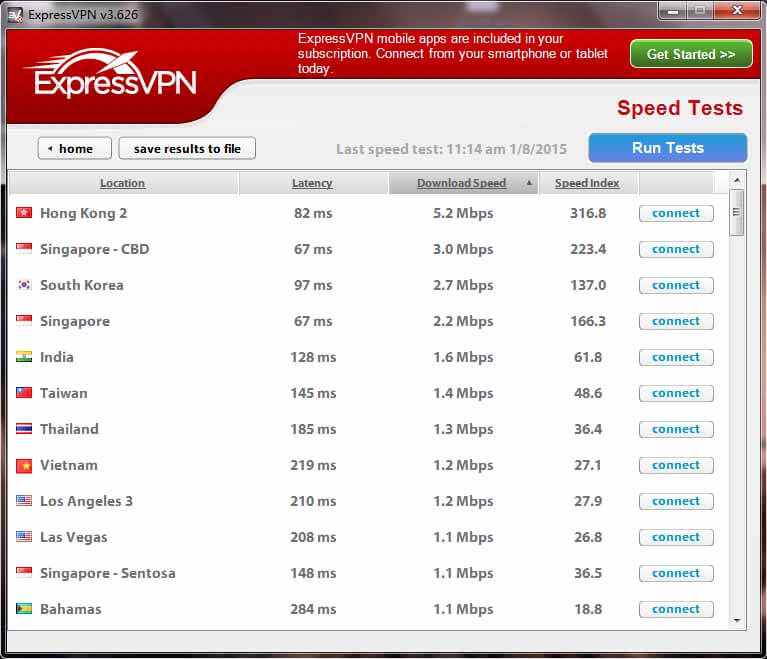The width and height of the screenshot is (767, 659).
Task: Click the 223.4 speed index value
Action: coord(588,250)
